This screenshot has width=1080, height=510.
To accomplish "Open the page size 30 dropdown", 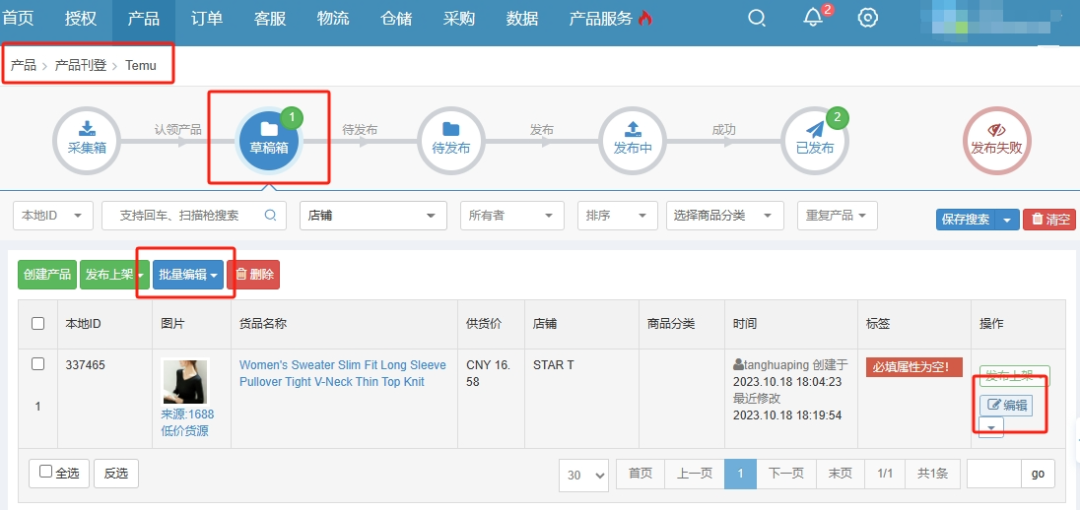I will coord(585,475).
